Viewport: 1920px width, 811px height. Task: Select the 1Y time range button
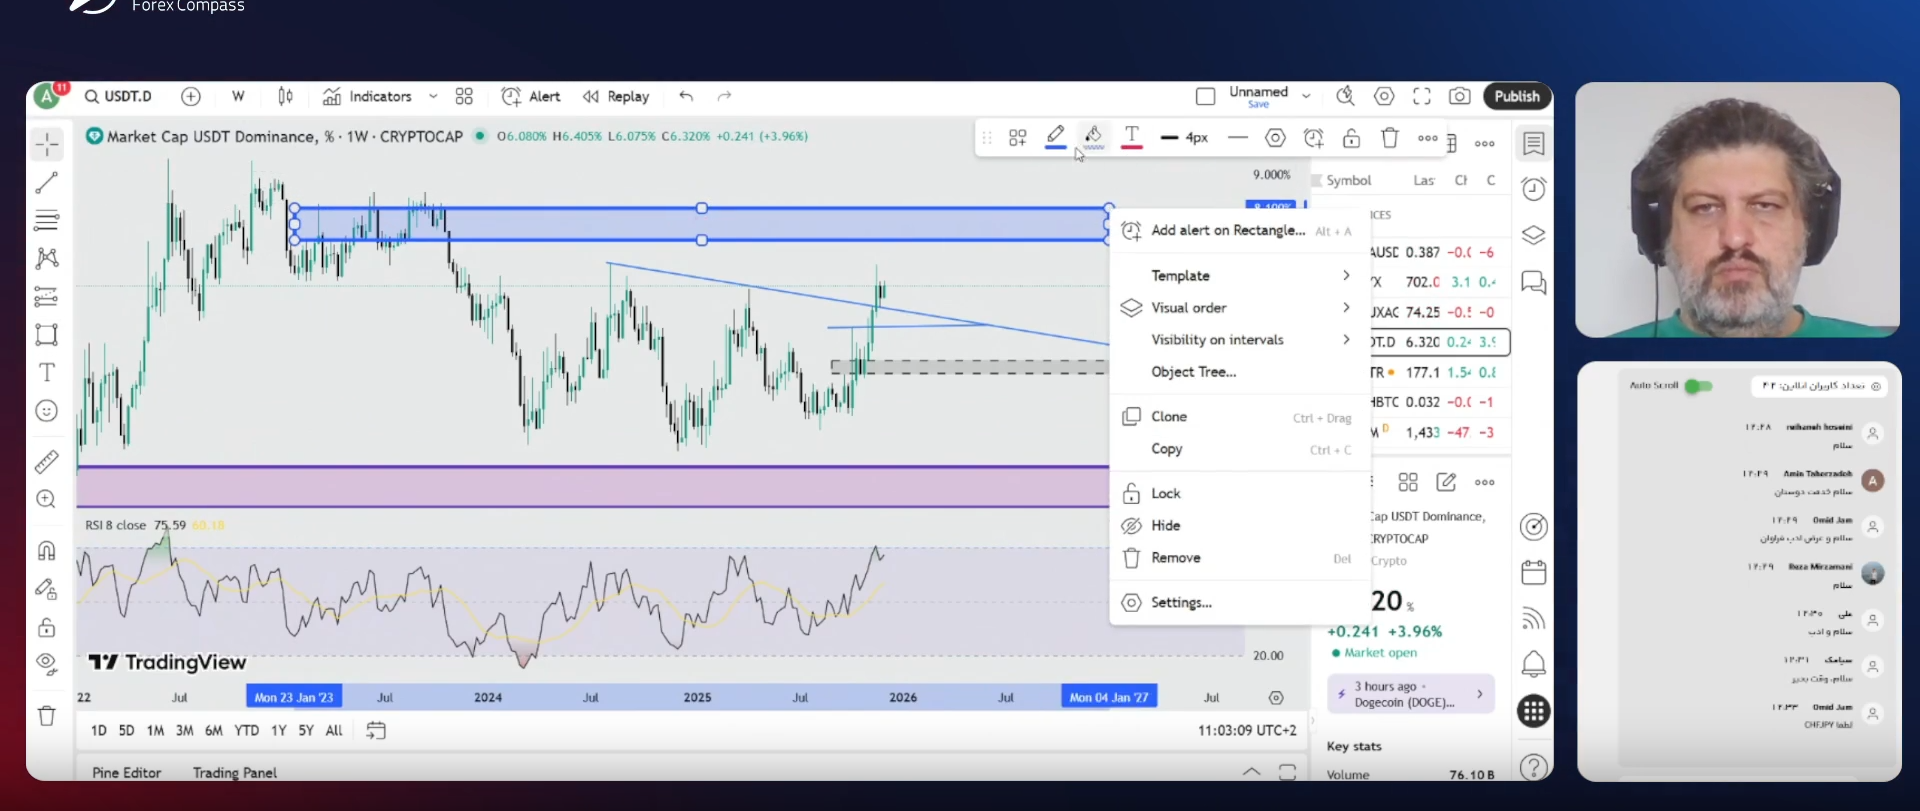278,731
